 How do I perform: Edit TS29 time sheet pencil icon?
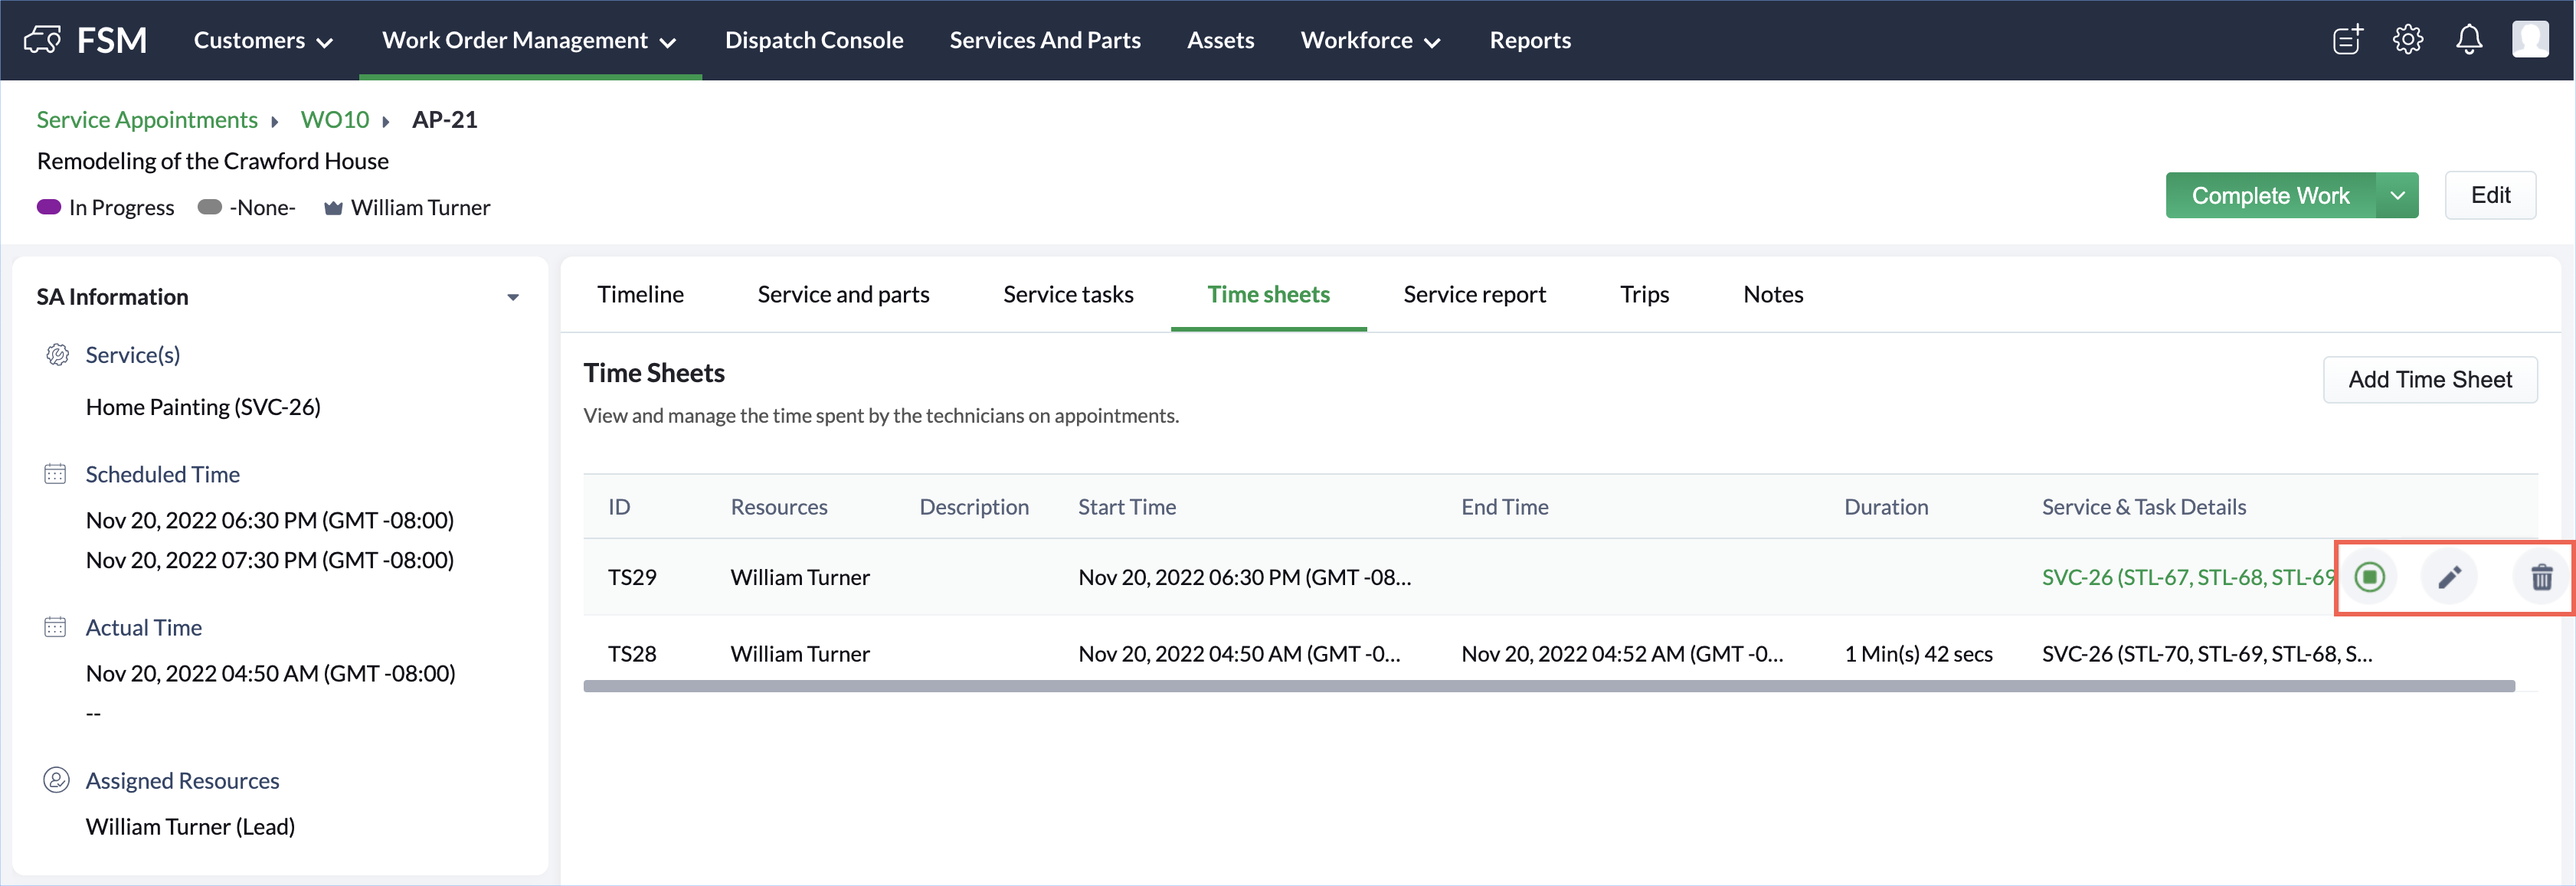pyautogui.click(x=2449, y=577)
